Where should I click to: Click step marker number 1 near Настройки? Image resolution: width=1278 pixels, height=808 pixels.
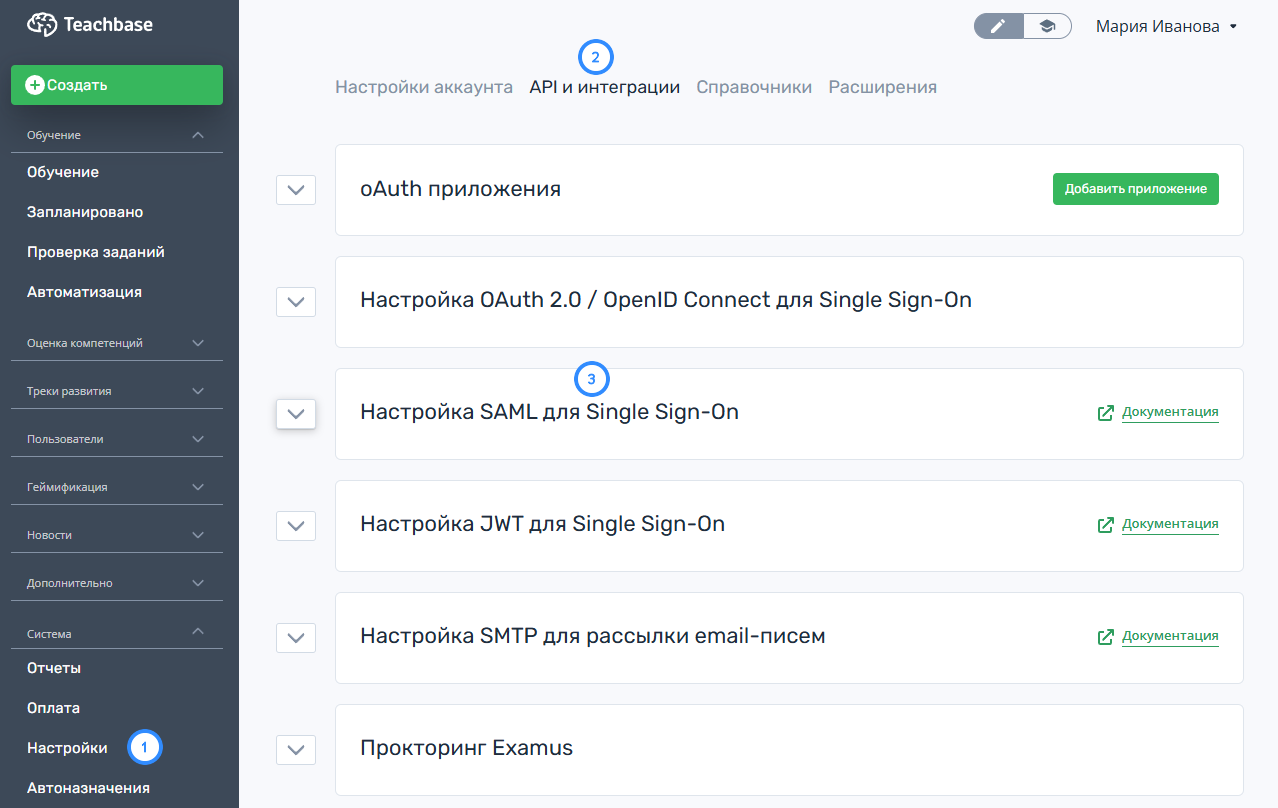(x=144, y=746)
